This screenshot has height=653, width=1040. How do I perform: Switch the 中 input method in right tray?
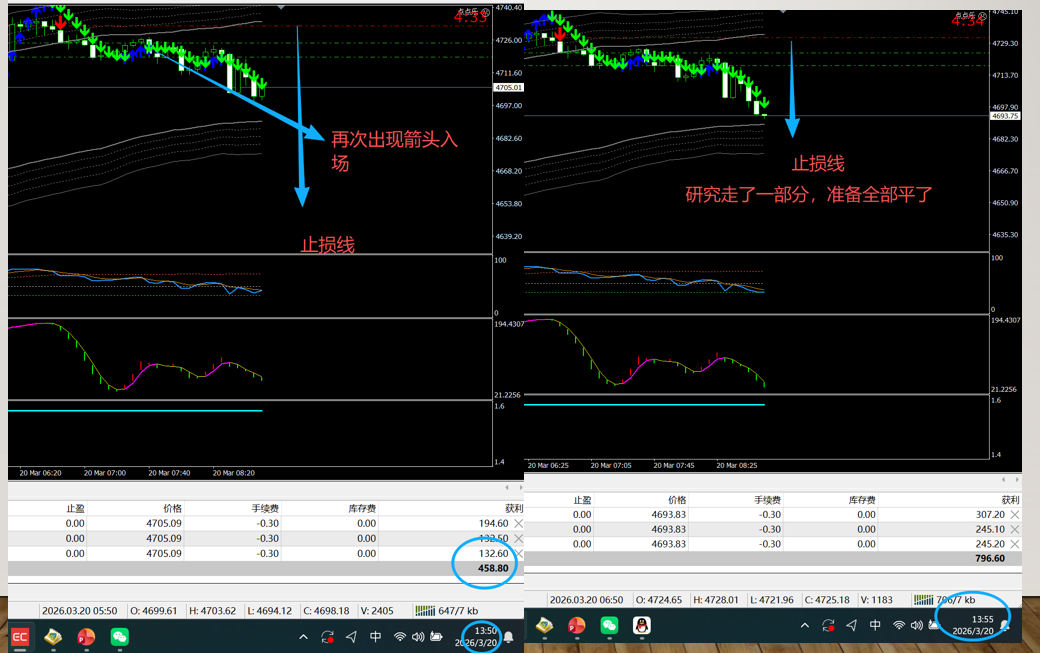tap(876, 624)
